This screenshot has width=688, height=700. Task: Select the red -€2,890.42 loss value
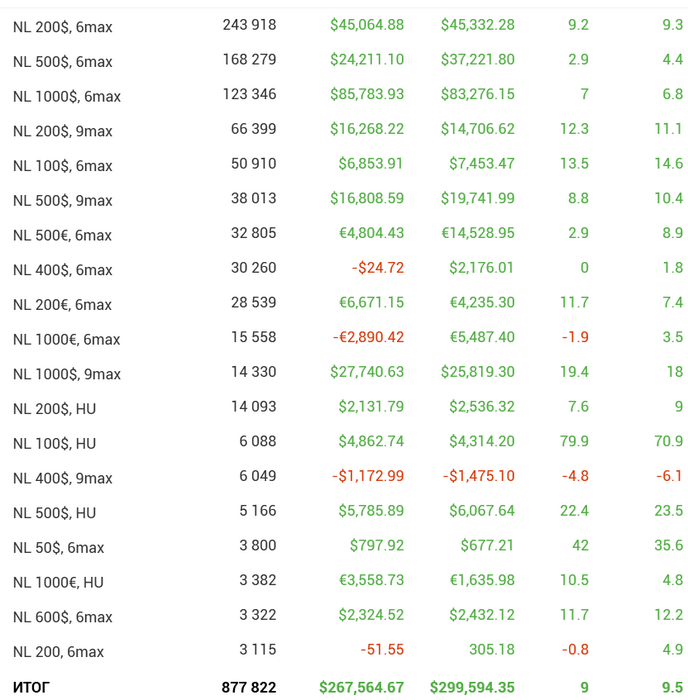point(368,337)
